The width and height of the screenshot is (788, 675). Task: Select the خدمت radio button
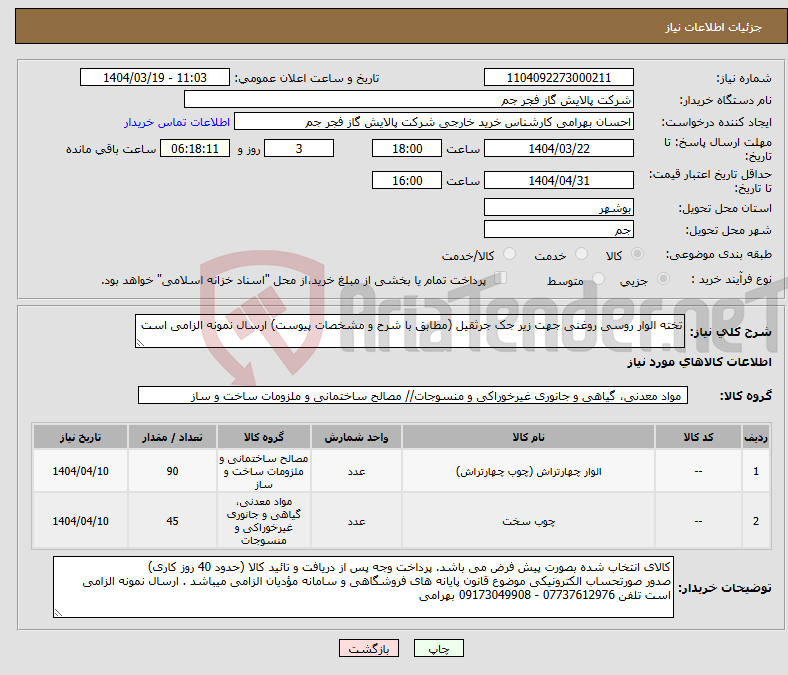(x=581, y=254)
